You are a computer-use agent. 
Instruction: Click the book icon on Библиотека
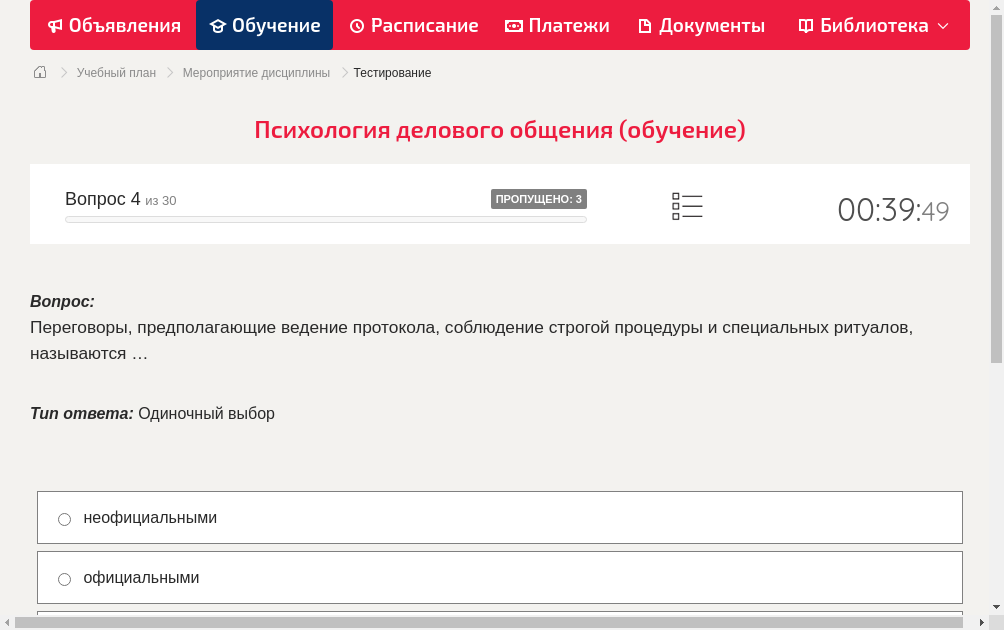point(805,25)
